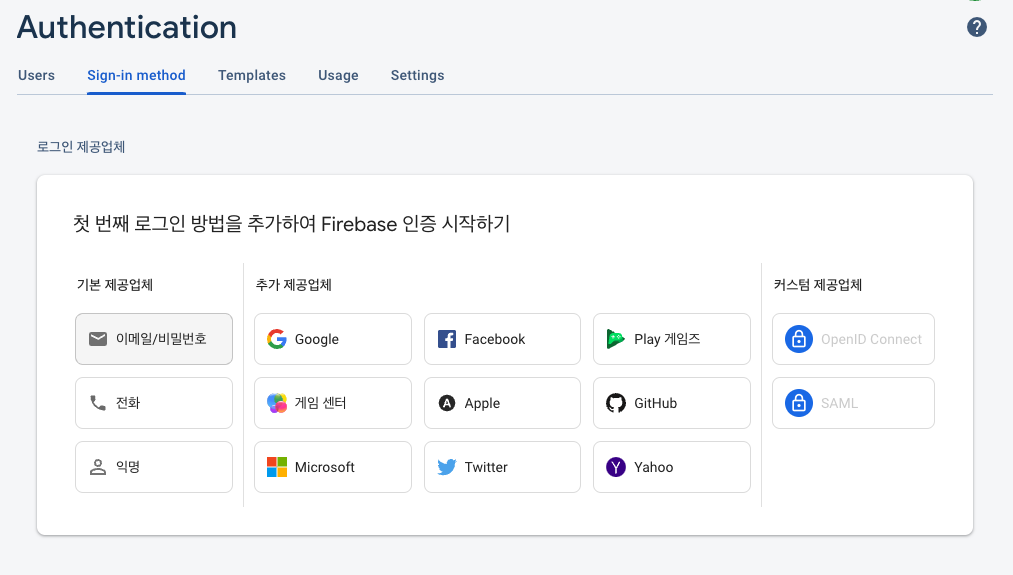Click the SAML lock icon
This screenshot has height=575, width=1013.
(x=799, y=403)
